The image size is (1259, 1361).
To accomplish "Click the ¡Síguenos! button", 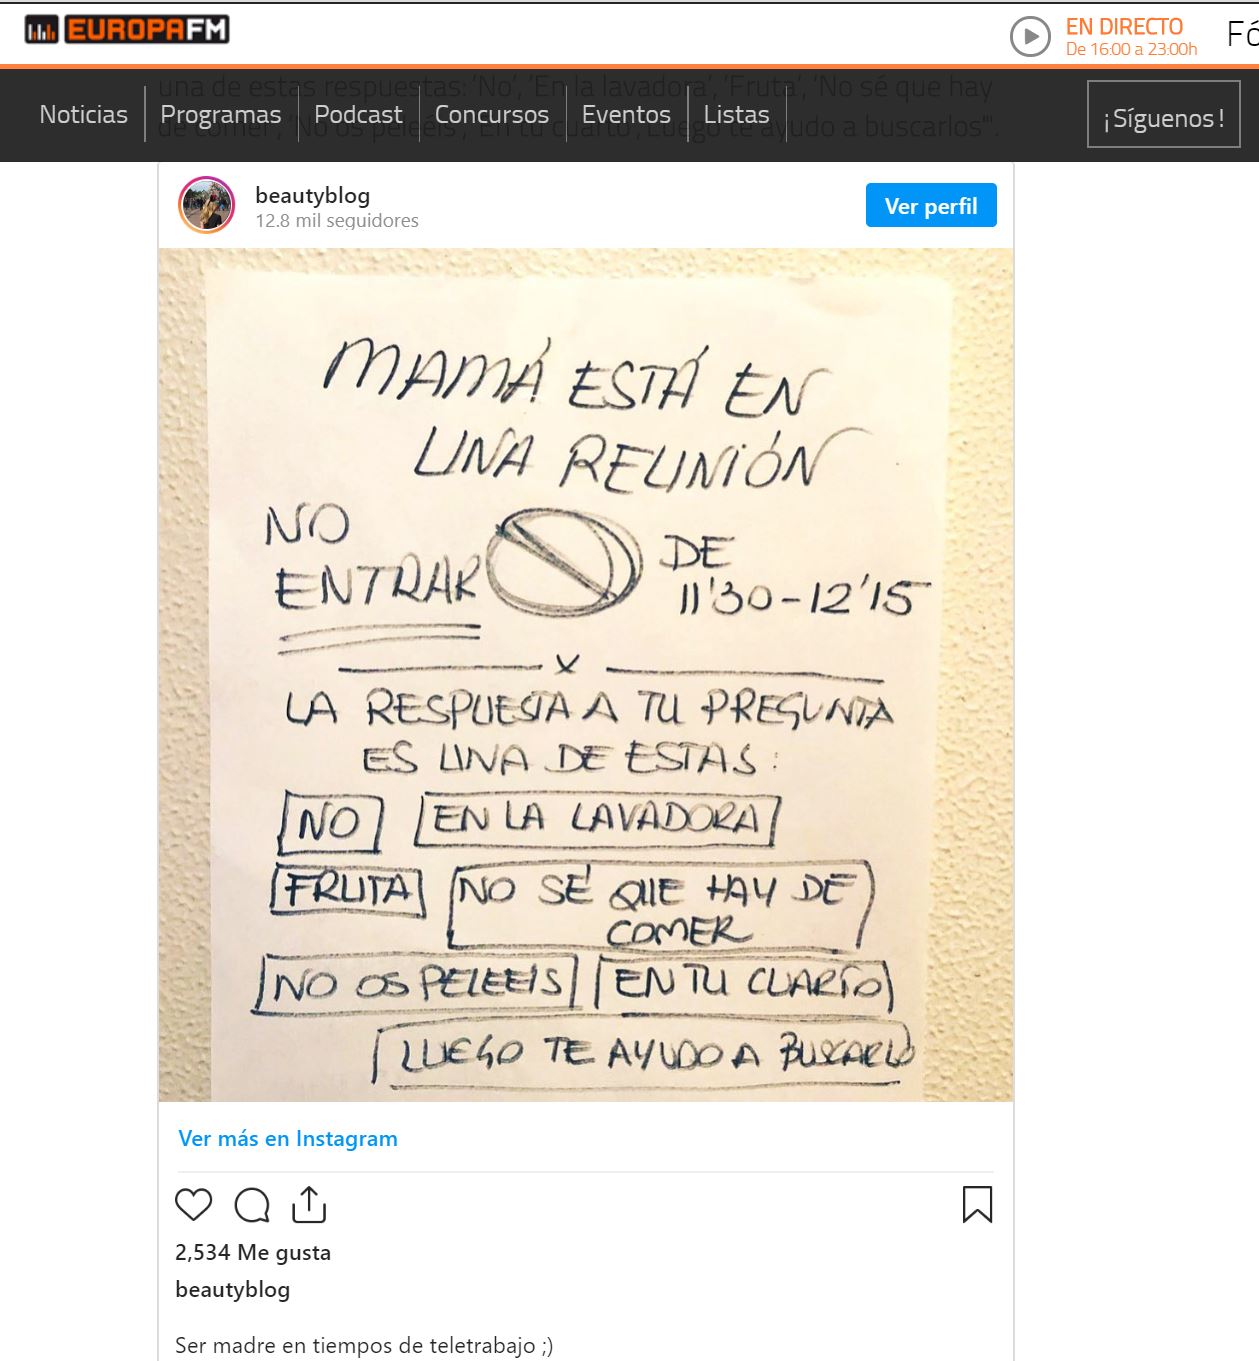I will 1164,115.
